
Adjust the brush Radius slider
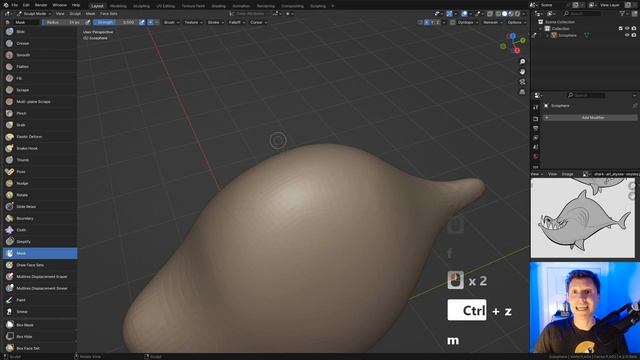(62, 22)
